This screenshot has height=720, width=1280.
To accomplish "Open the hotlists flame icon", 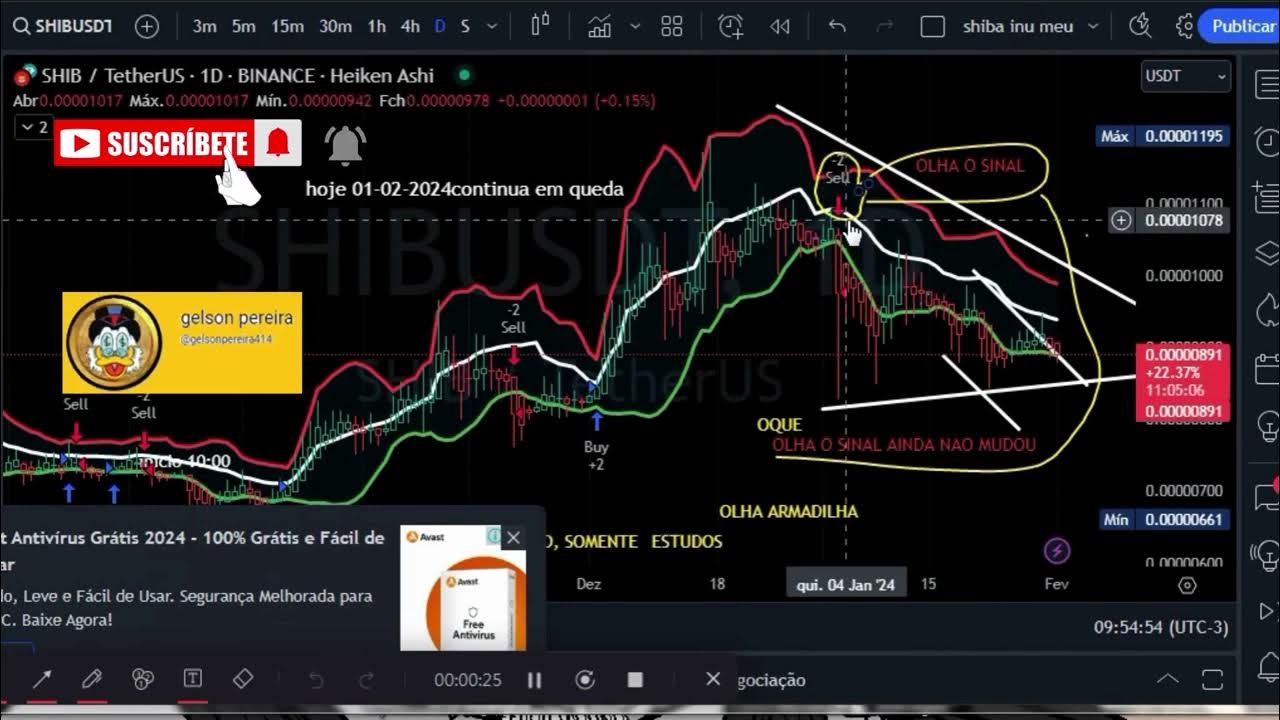I will click(x=1266, y=310).
